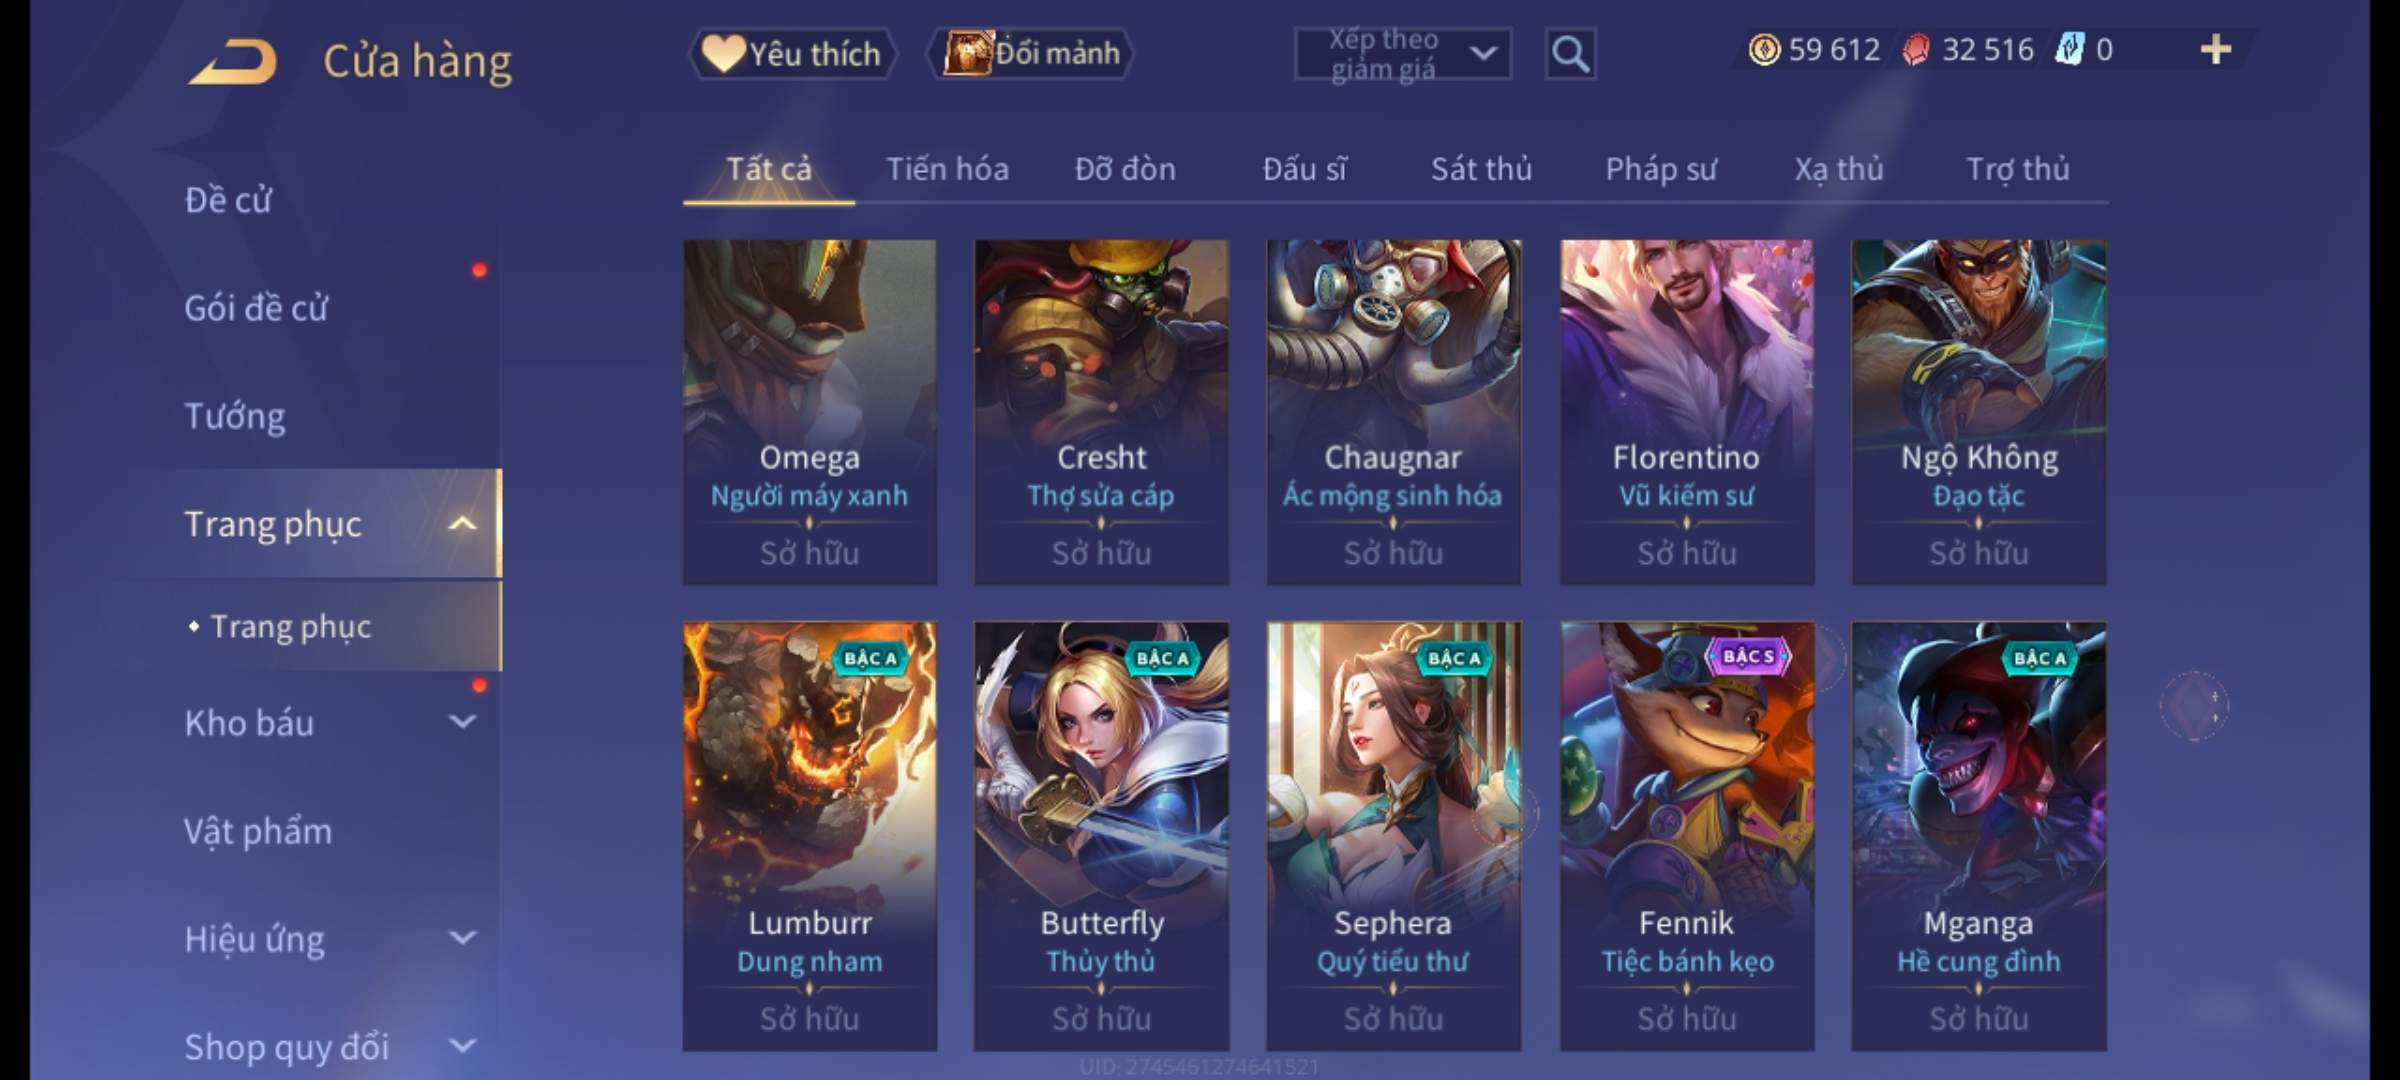Choose the Trang phục sub-item
This screenshot has height=1080, width=2400.
point(291,626)
